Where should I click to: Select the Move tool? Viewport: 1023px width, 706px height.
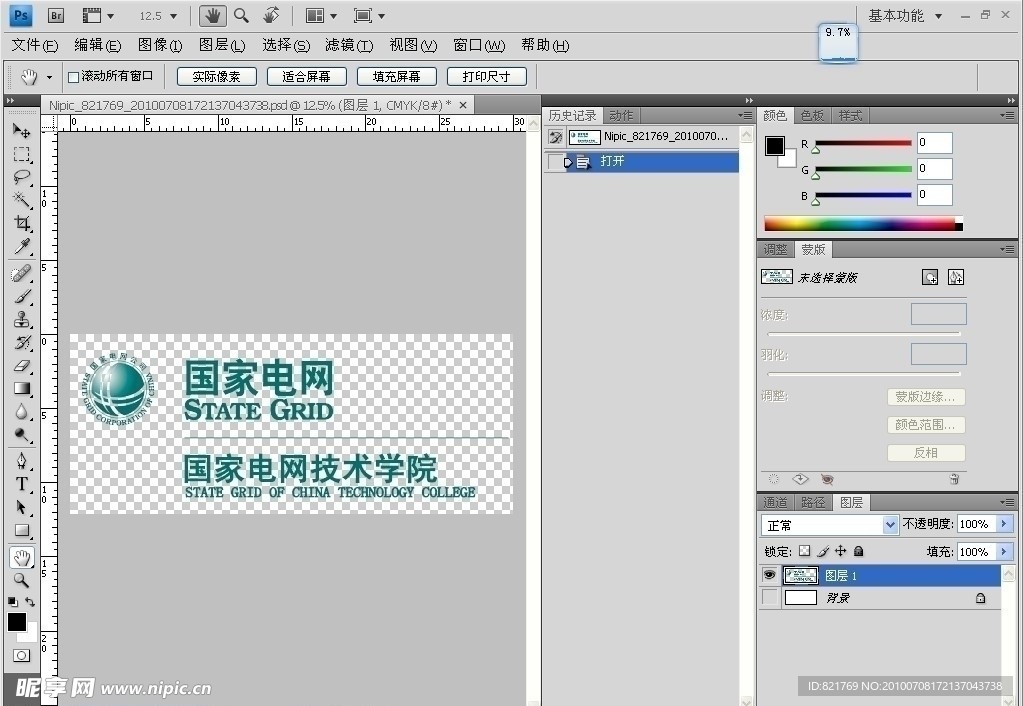pyautogui.click(x=22, y=131)
